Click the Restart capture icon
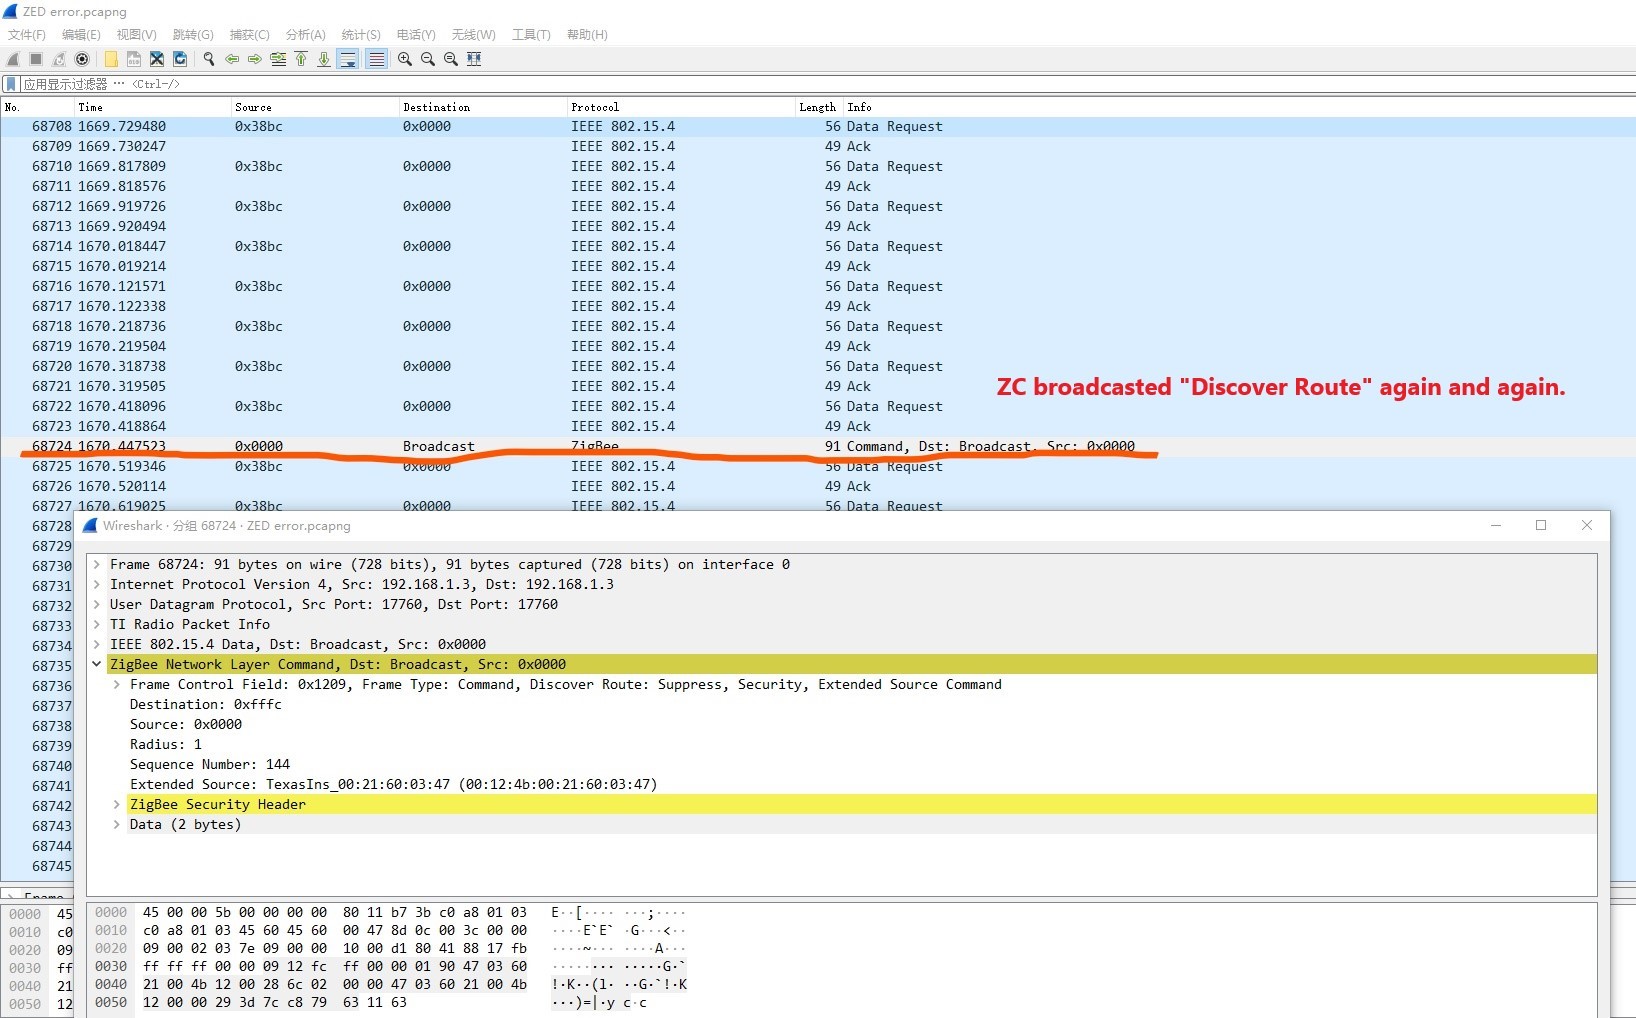 point(59,59)
